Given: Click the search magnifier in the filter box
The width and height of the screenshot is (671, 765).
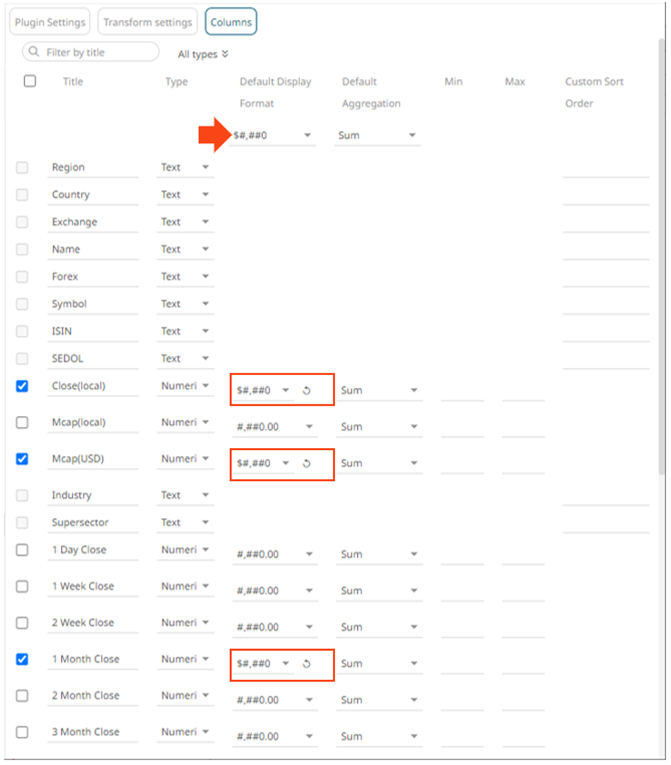Looking at the screenshot, I should click(x=34, y=52).
